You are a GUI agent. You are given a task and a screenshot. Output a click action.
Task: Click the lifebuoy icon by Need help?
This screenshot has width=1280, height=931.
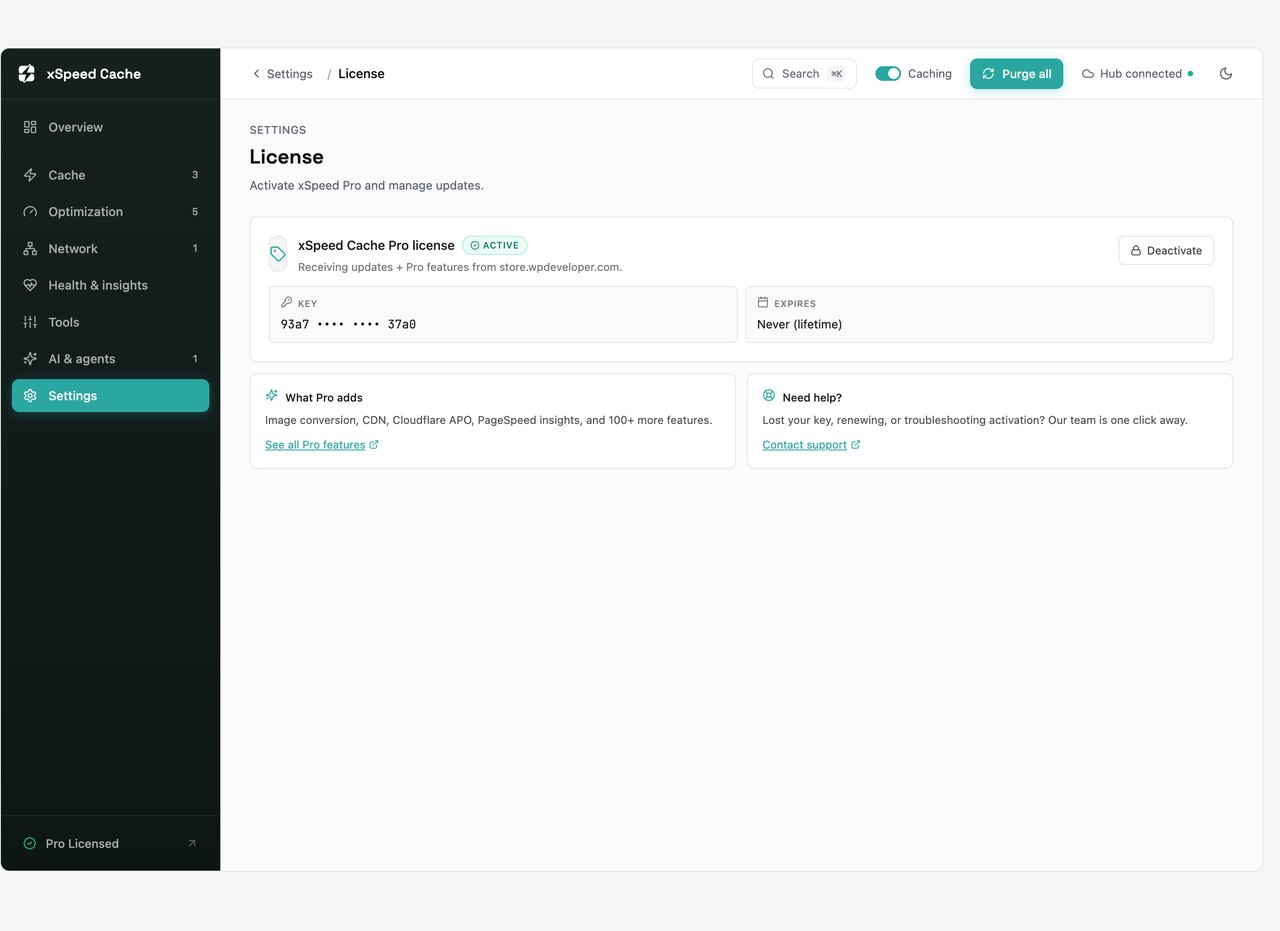(769, 396)
